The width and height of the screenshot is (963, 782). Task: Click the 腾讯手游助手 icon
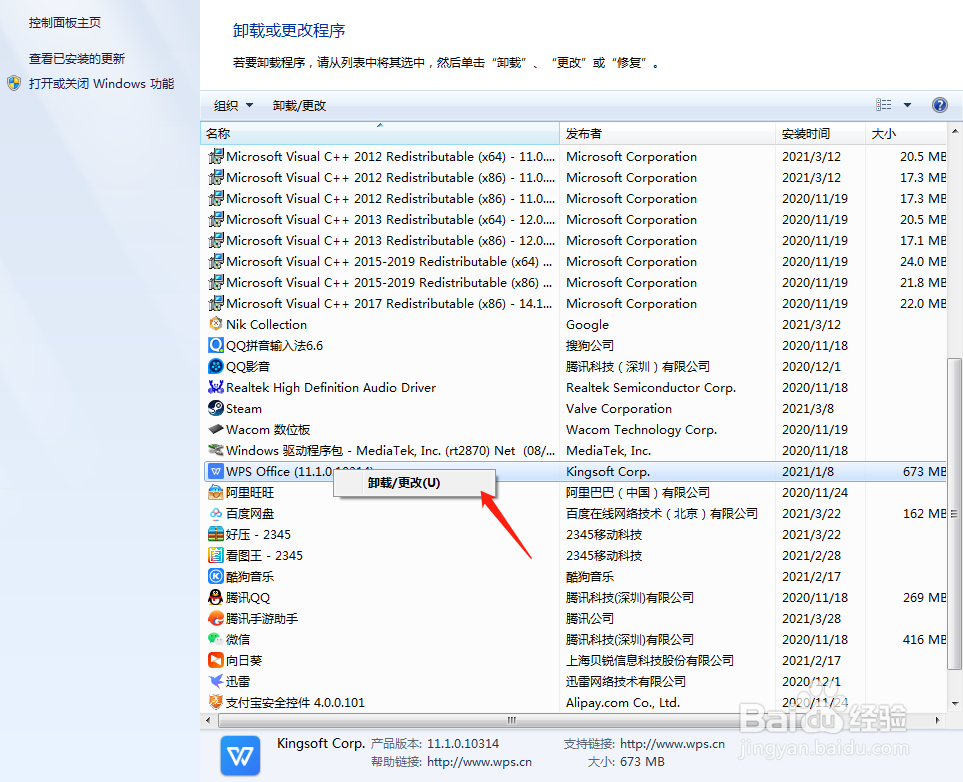click(x=216, y=618)
